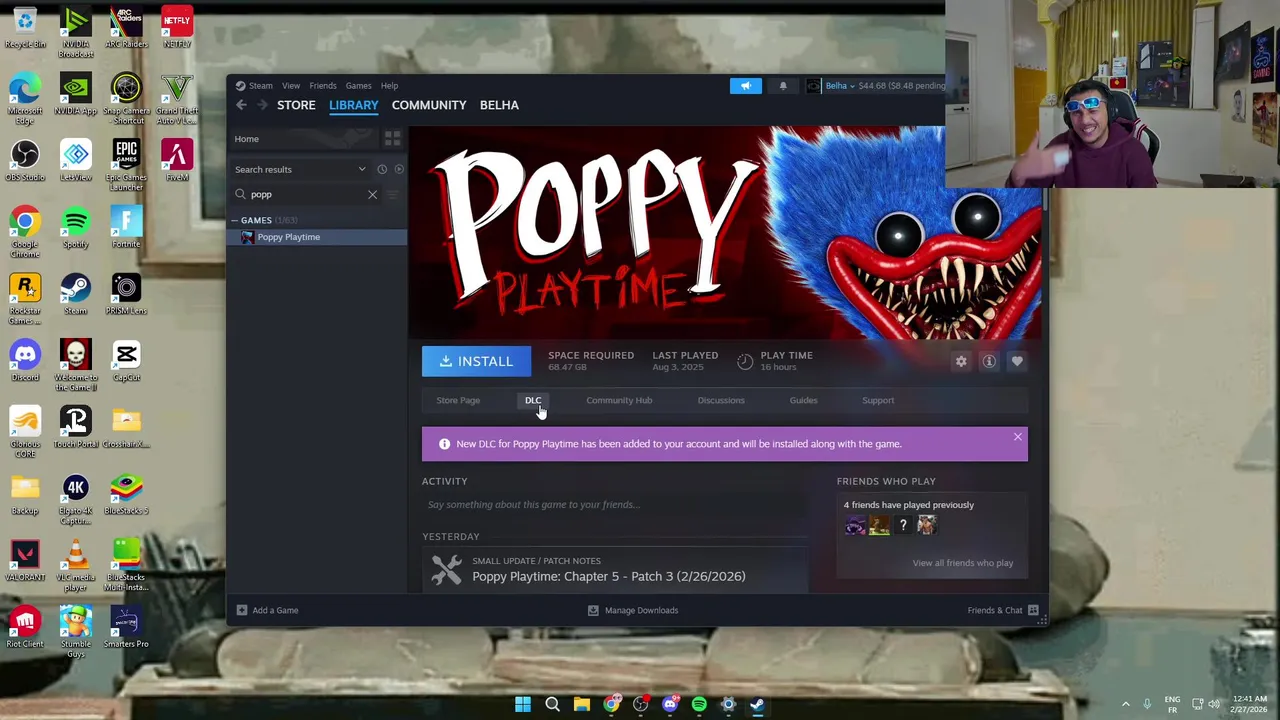Open Fortnite desktop shortcut
1280x720 pixels.
pyautogui.click(x=126, y=227)
